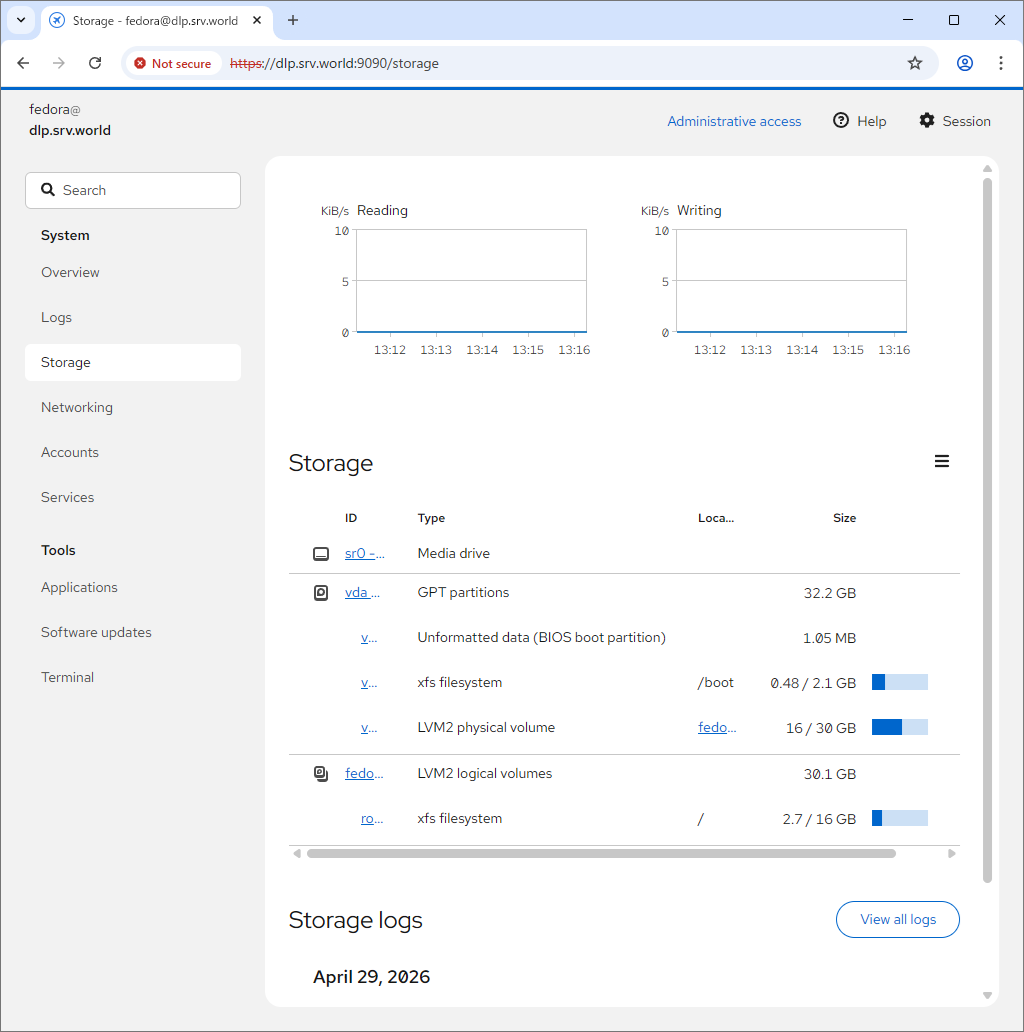Click the right arrow of horizontal scrollbar

click(x=952, y=854)
